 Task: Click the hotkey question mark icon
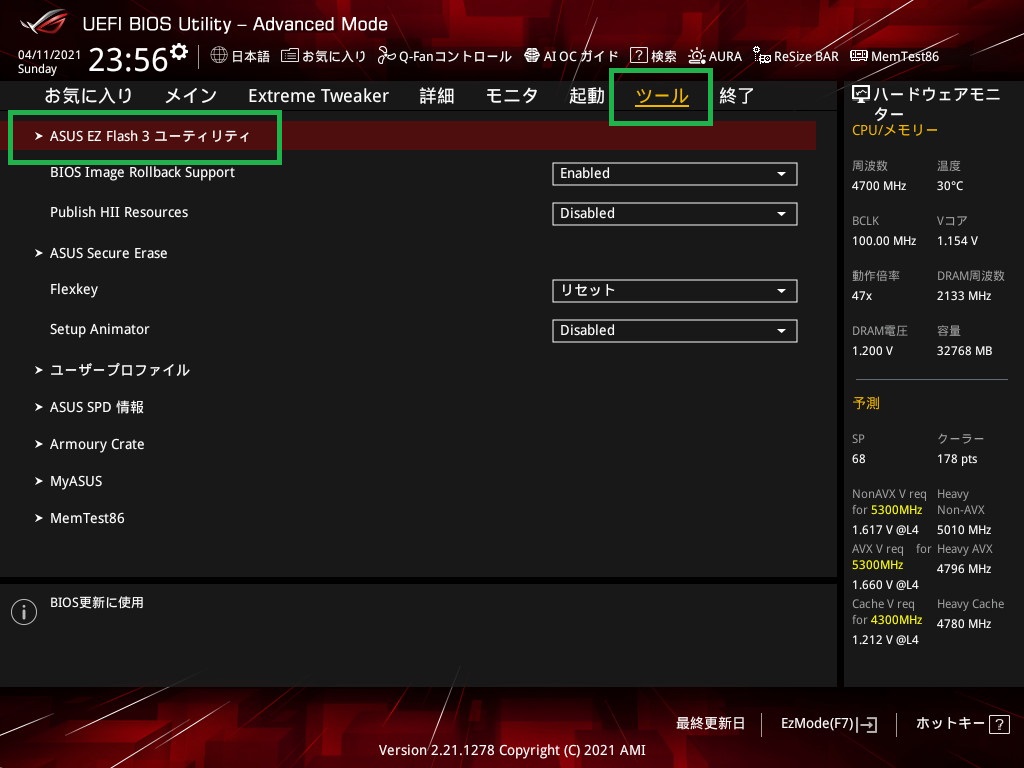[x=999, y=724]
